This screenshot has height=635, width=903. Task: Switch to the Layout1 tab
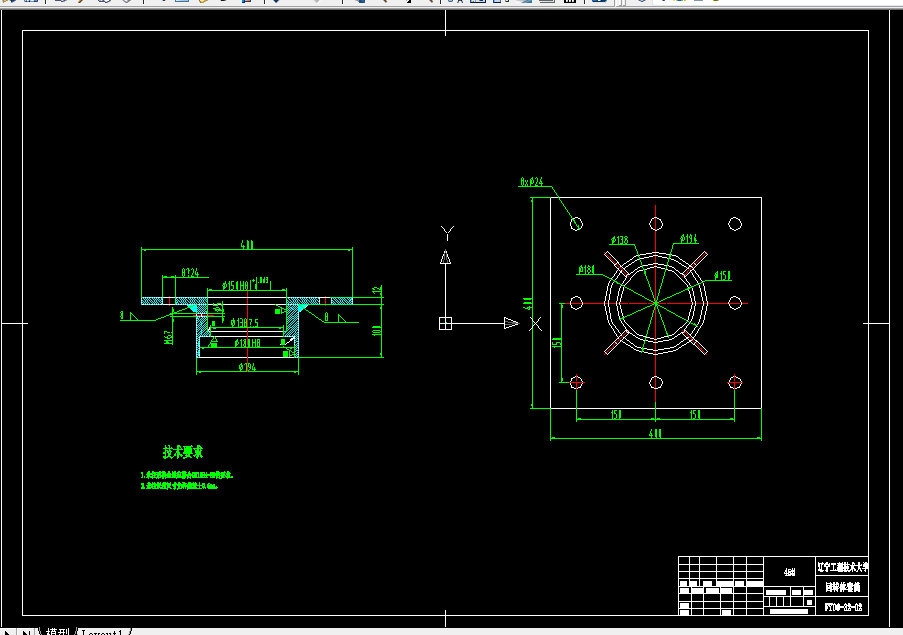point(103,632)
